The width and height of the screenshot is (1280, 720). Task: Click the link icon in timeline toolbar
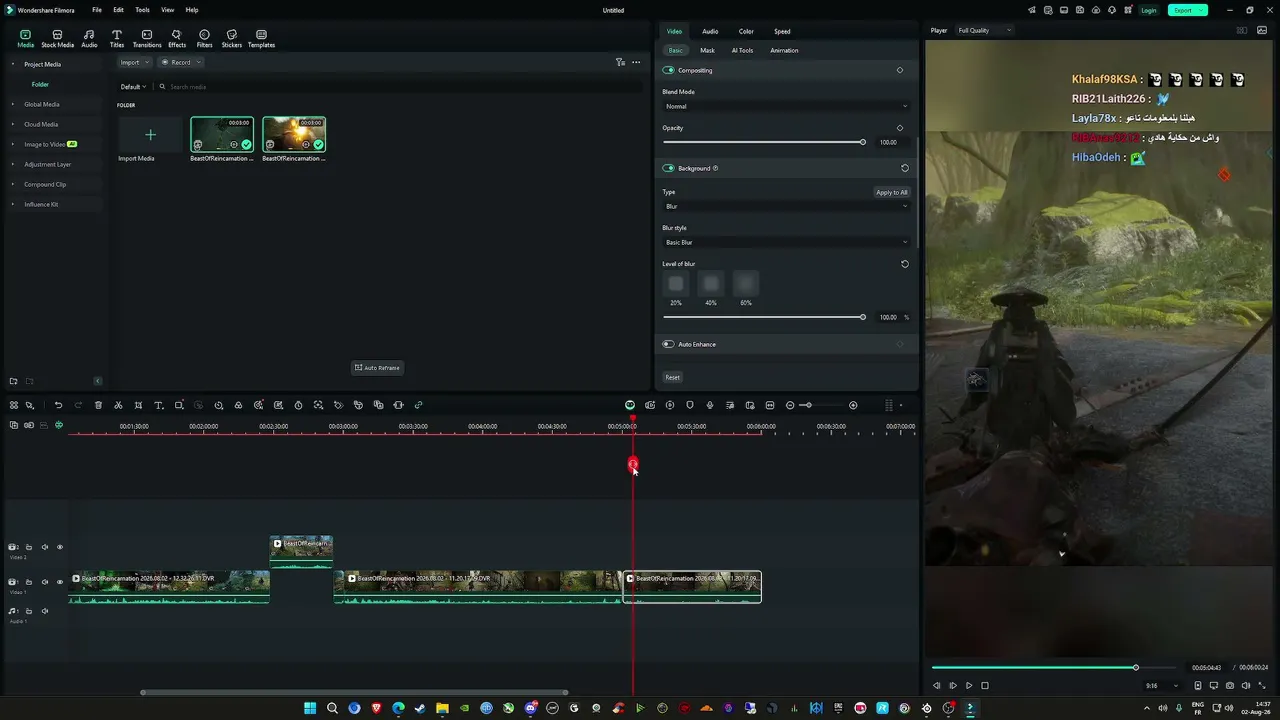pos(418,405)
